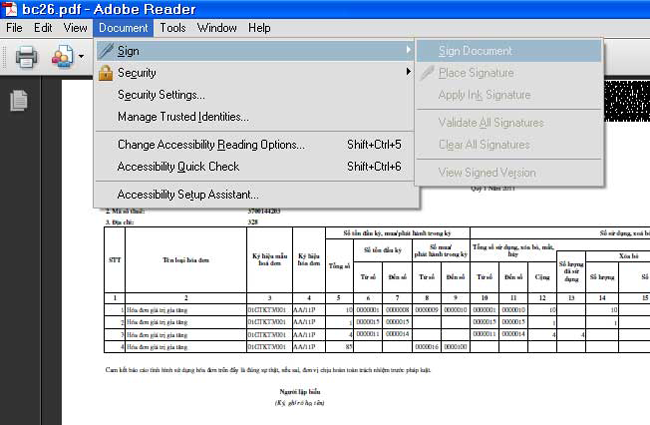Choose Security Settings... menu entry

coord(255,95)
